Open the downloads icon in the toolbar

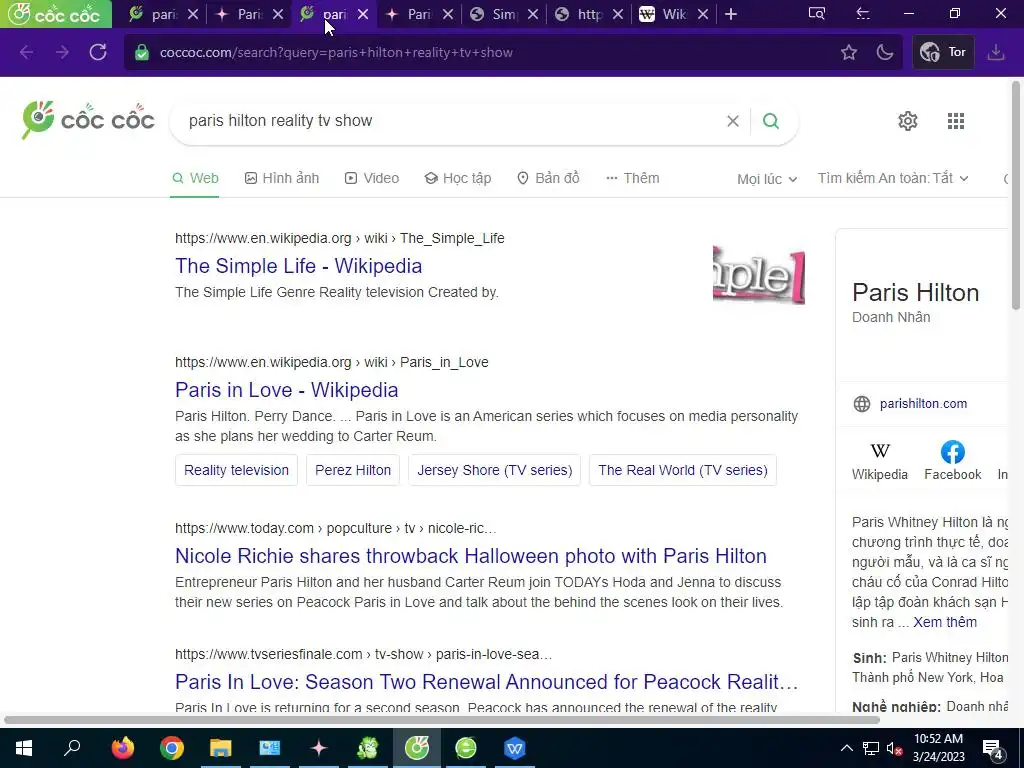pyautogui.click(x=995, y=52)
